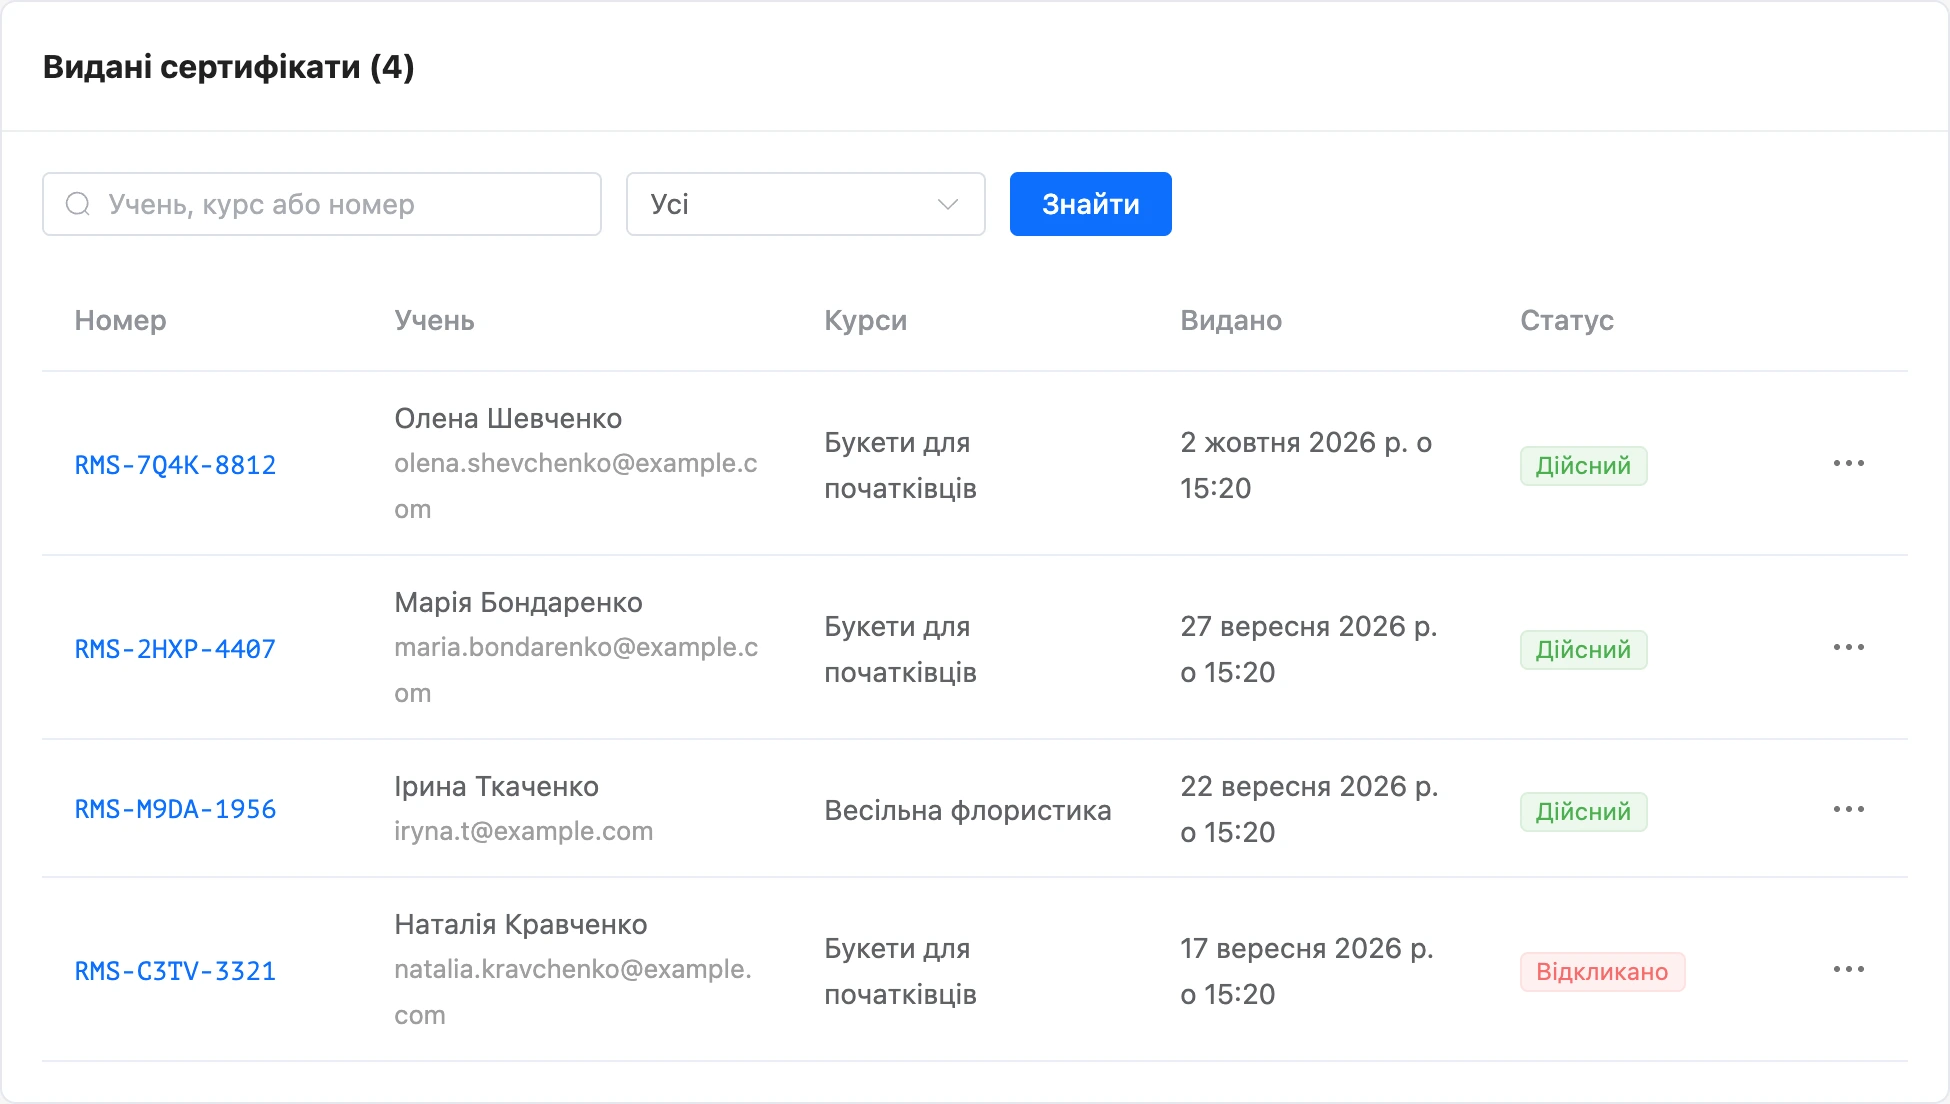Image resolution: width=1950 pixels, height=1104 pixels.
Task: Click the Курси column header
Action: (865, 320)
